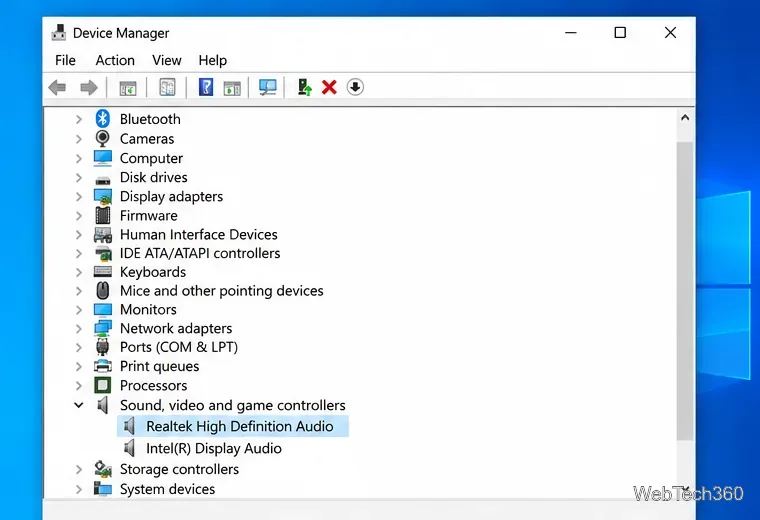Open the Action menu
Viewport: 760px width, 520px height.
pyautogui.click(x=115, y=60)
